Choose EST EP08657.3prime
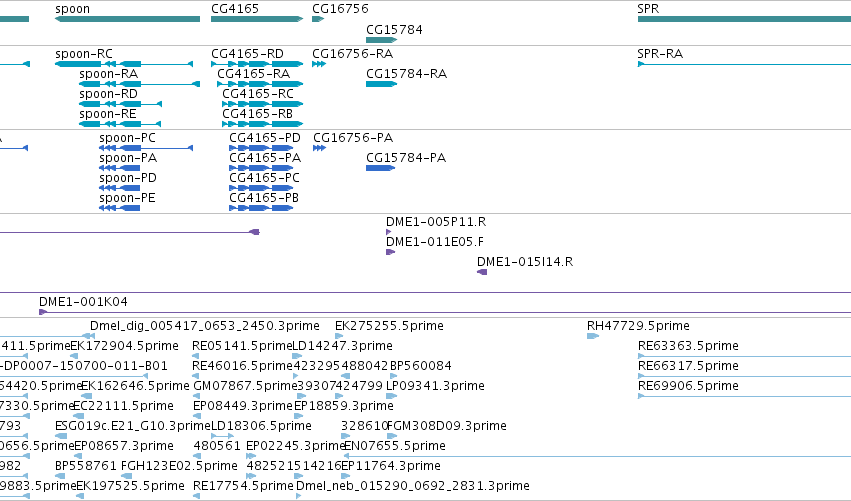Viewport: 851px width, 501px height. coord(124,446)
